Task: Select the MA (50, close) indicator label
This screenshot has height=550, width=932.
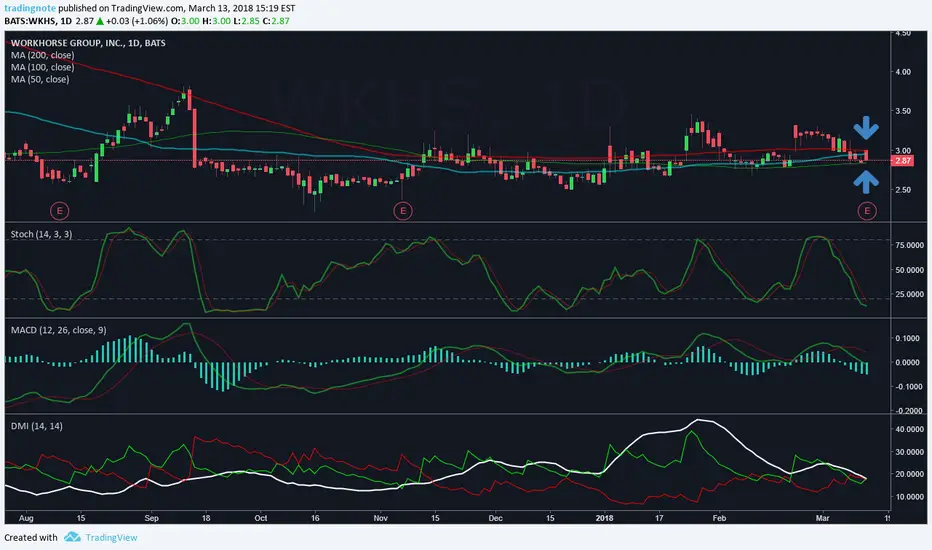Action: pyautogui.click(x=40, y=79)
